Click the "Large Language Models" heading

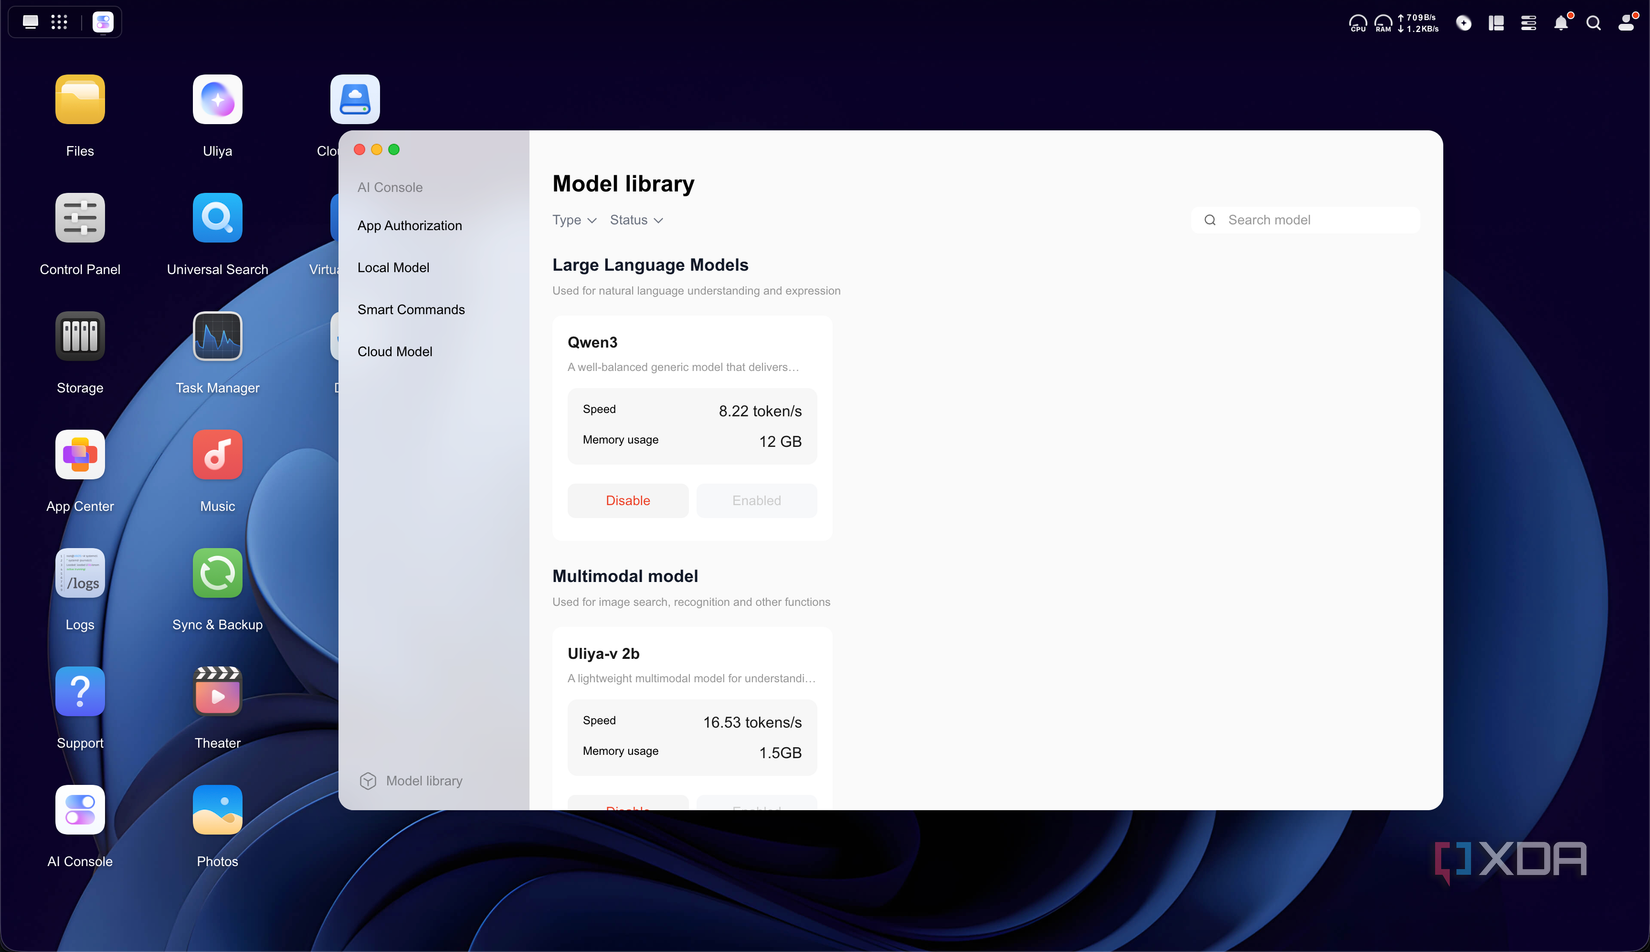pyautogui.click(x=651, y=265)
